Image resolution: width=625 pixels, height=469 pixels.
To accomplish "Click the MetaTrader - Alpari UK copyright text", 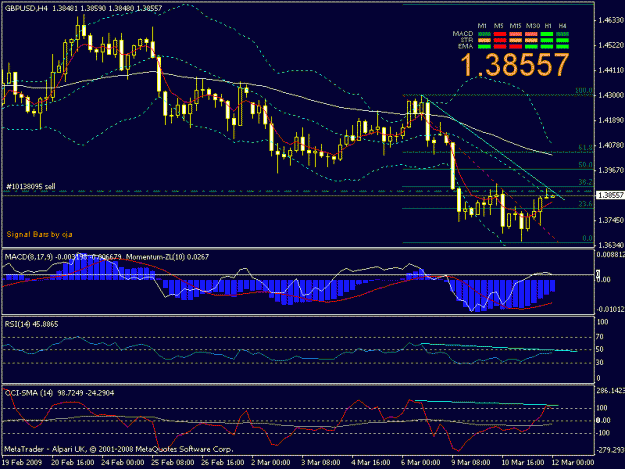I will pos(118,449).
